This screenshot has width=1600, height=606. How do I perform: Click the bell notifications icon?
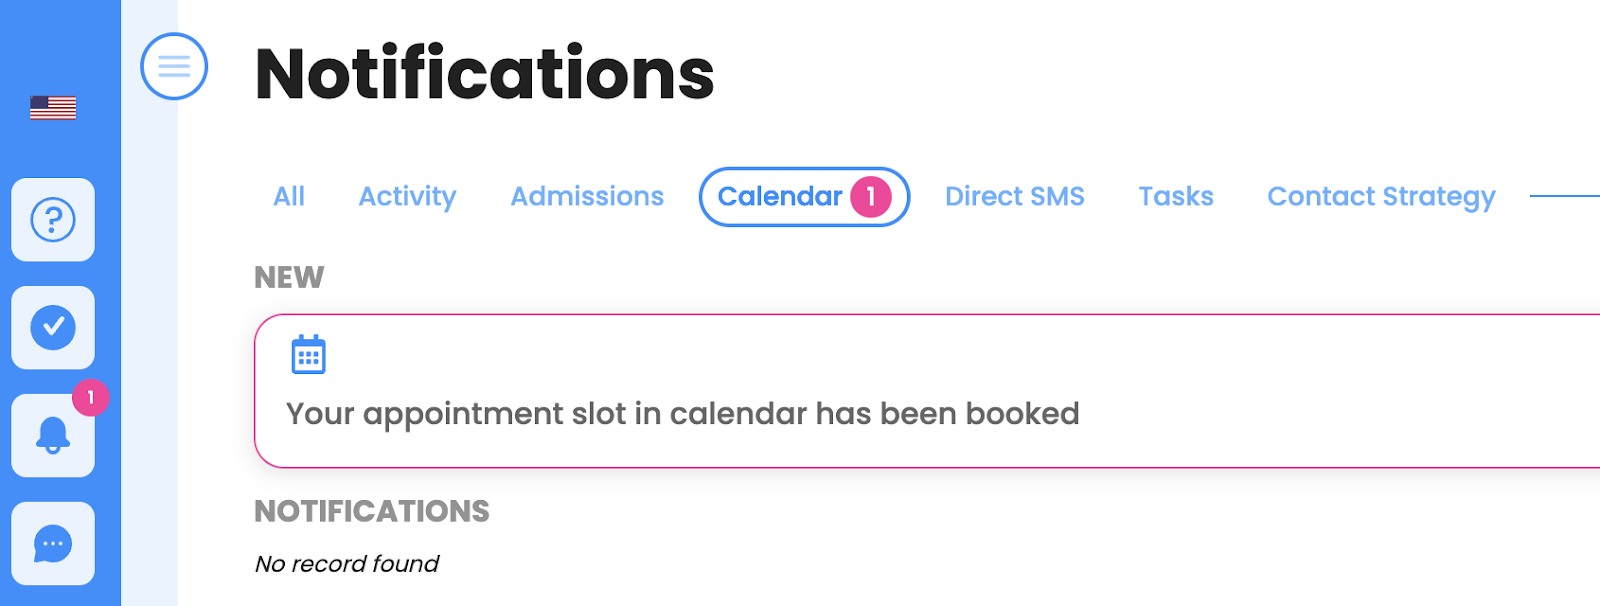[x=53, y=436]
